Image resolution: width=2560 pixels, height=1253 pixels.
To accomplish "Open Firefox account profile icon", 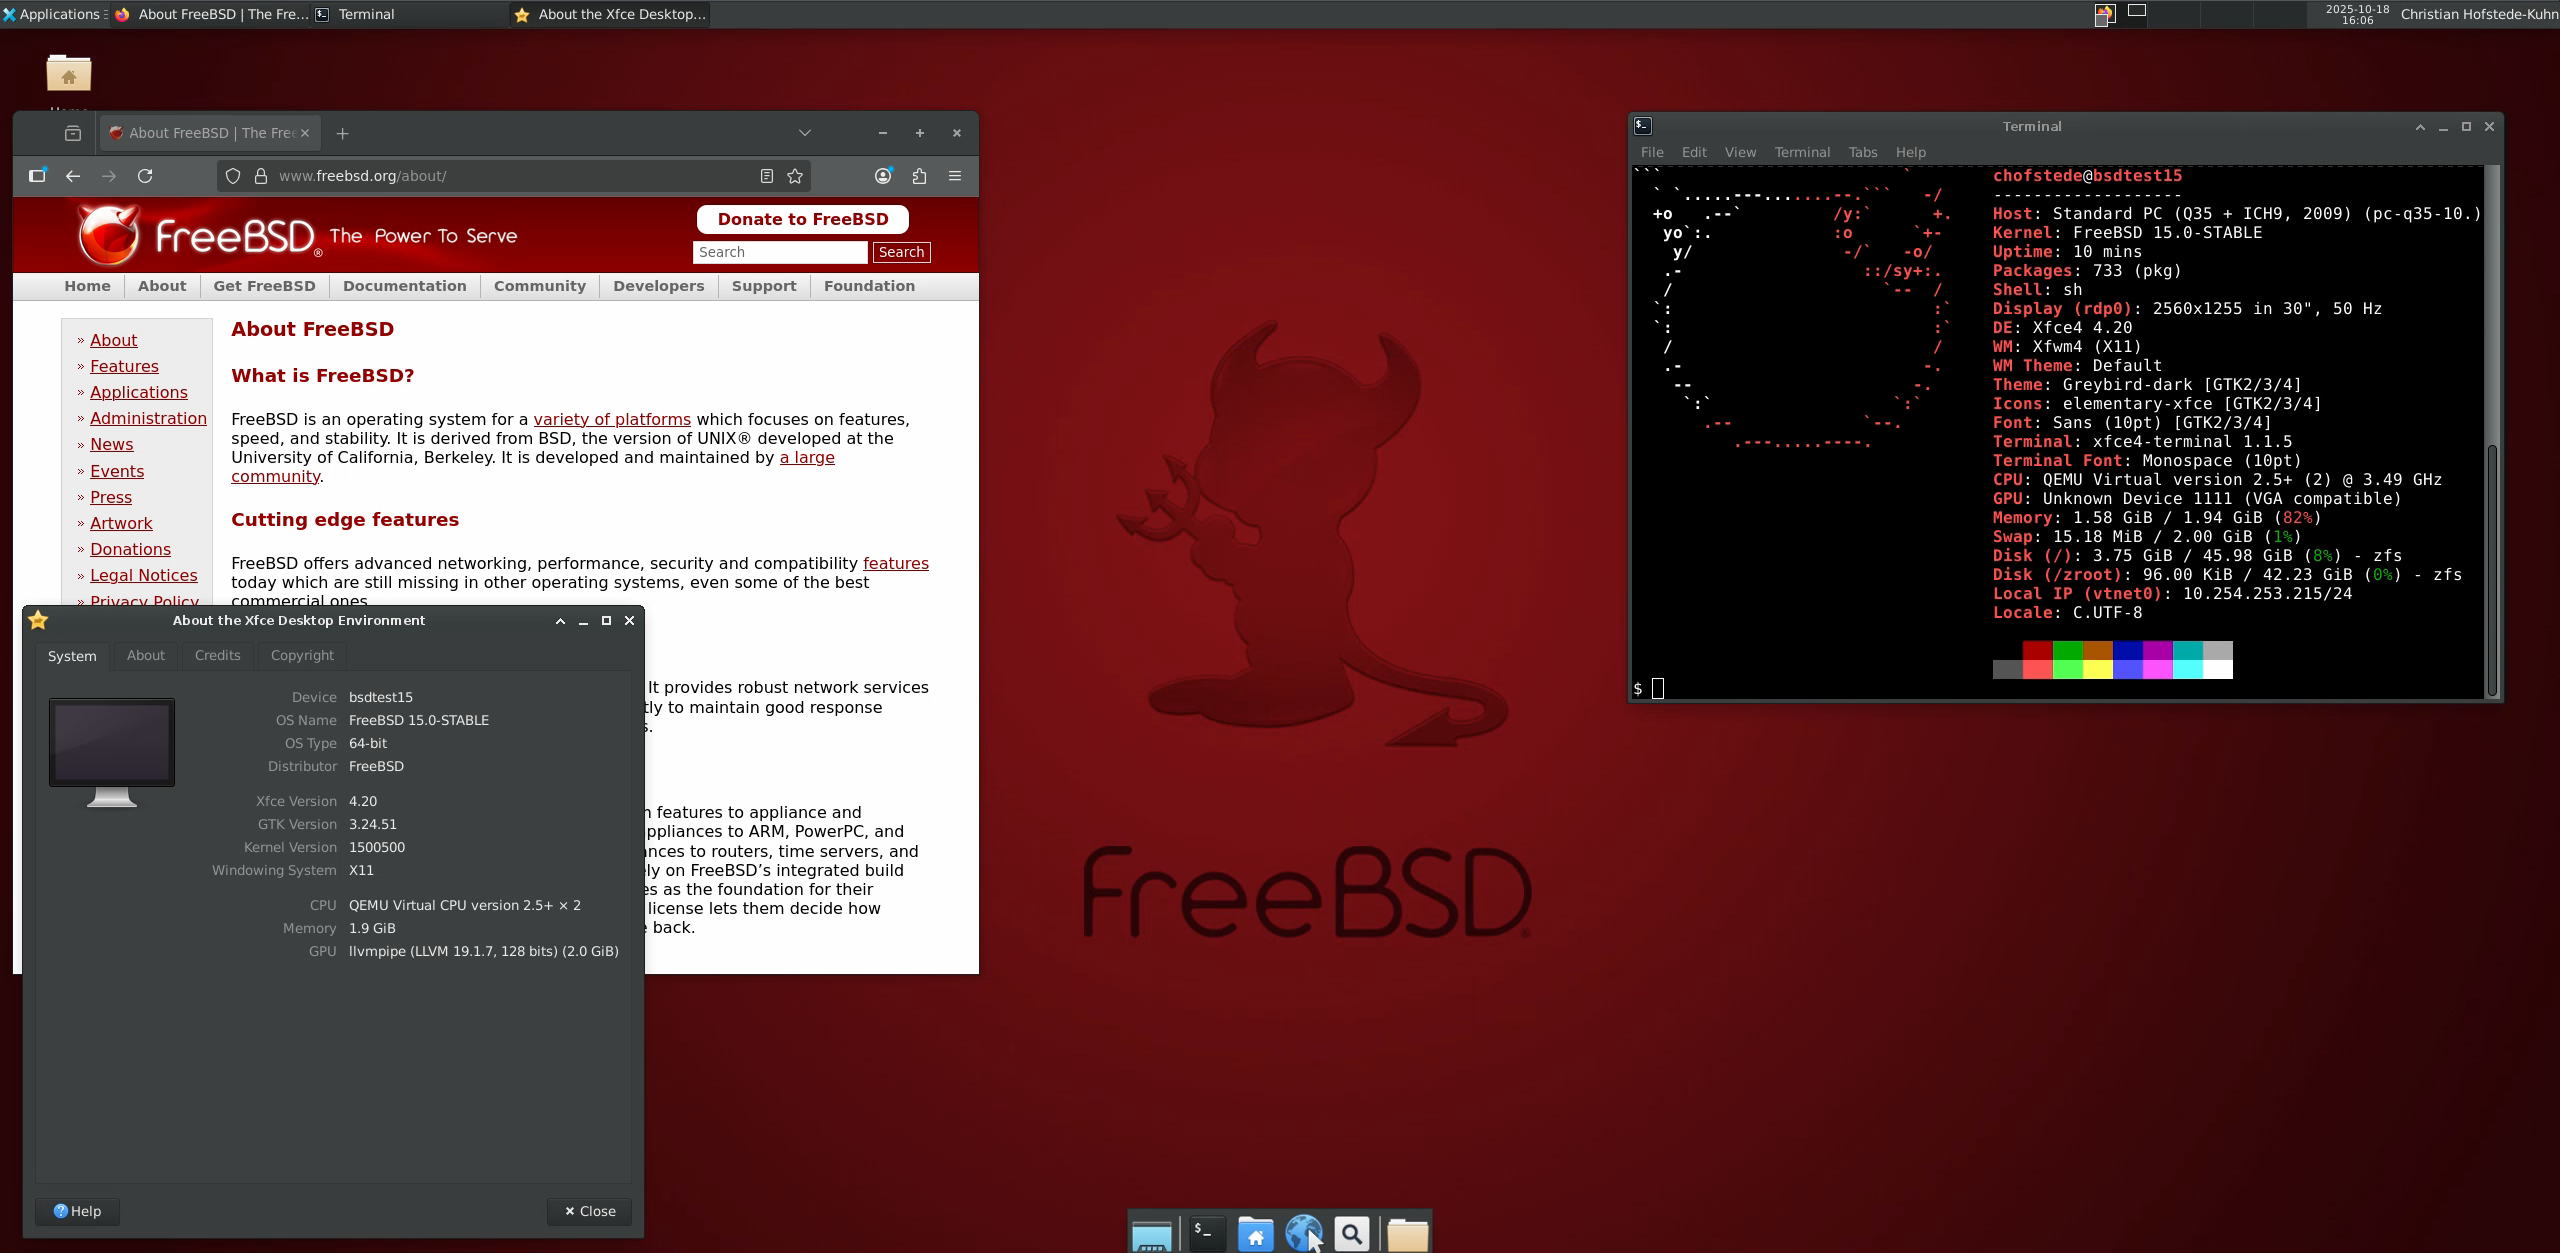I will coord(883,176).
